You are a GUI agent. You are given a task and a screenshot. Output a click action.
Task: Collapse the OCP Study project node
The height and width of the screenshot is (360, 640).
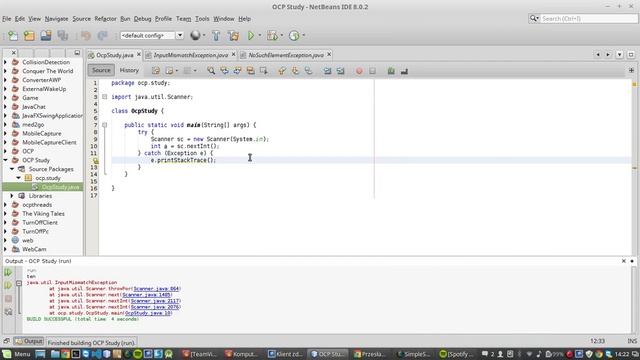coord(5,160)
